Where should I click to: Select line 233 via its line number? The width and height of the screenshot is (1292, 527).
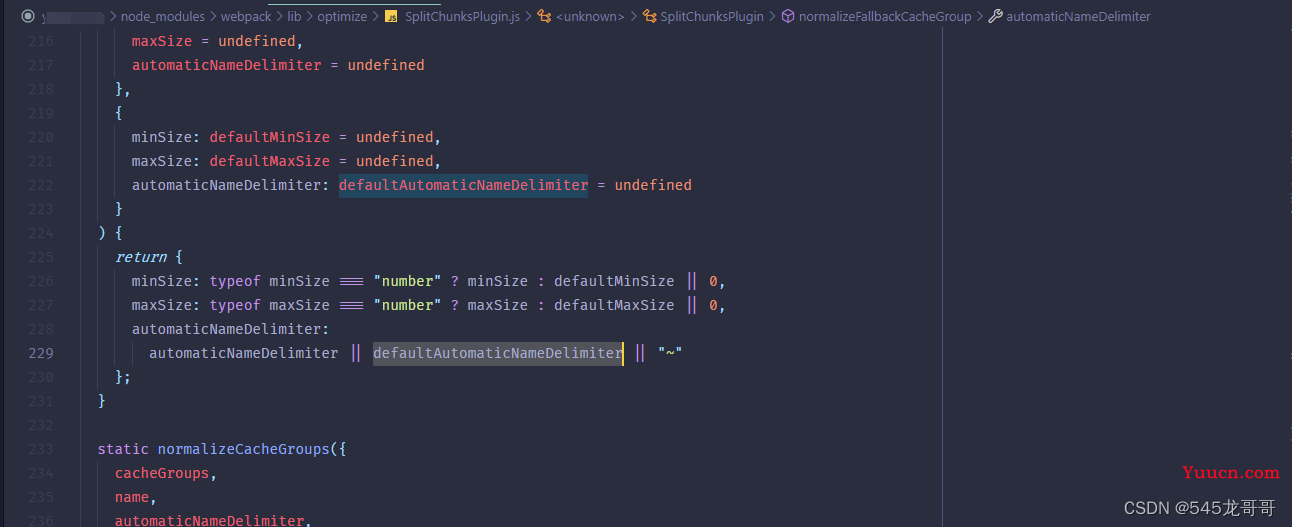tap(41, 449)
